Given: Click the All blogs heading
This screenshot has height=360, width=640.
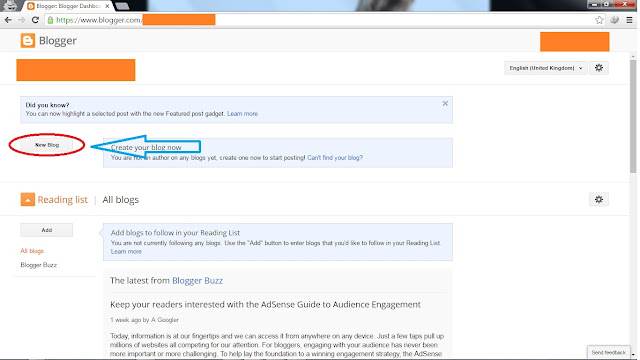Looking at the screenshot, I should coord(120,200).
